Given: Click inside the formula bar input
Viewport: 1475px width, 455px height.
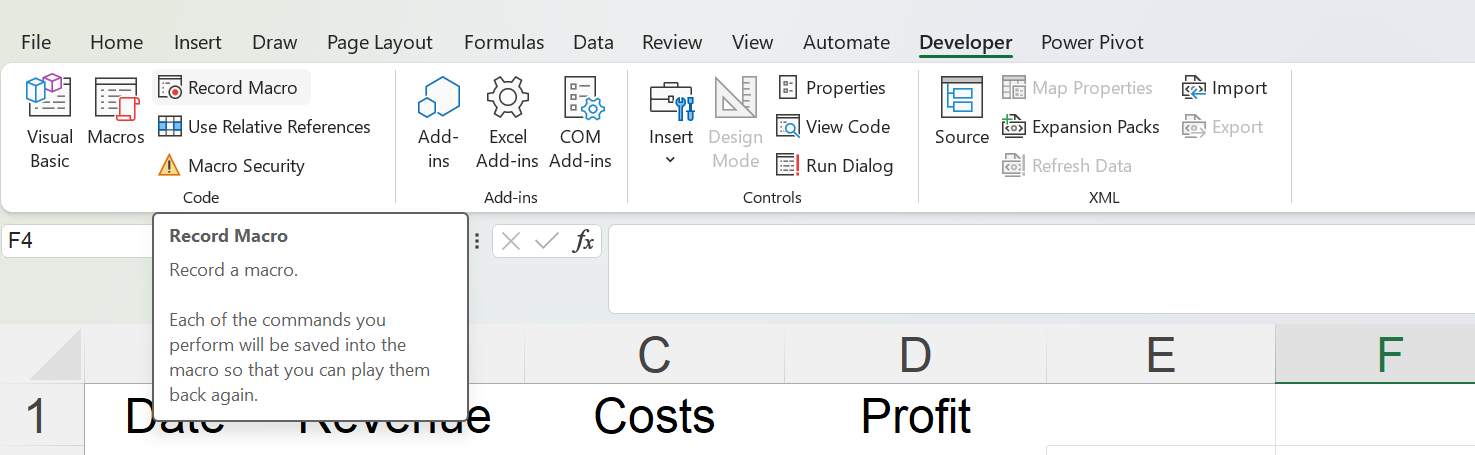Looking at the screenshot, I should [x=1041, y=269].
